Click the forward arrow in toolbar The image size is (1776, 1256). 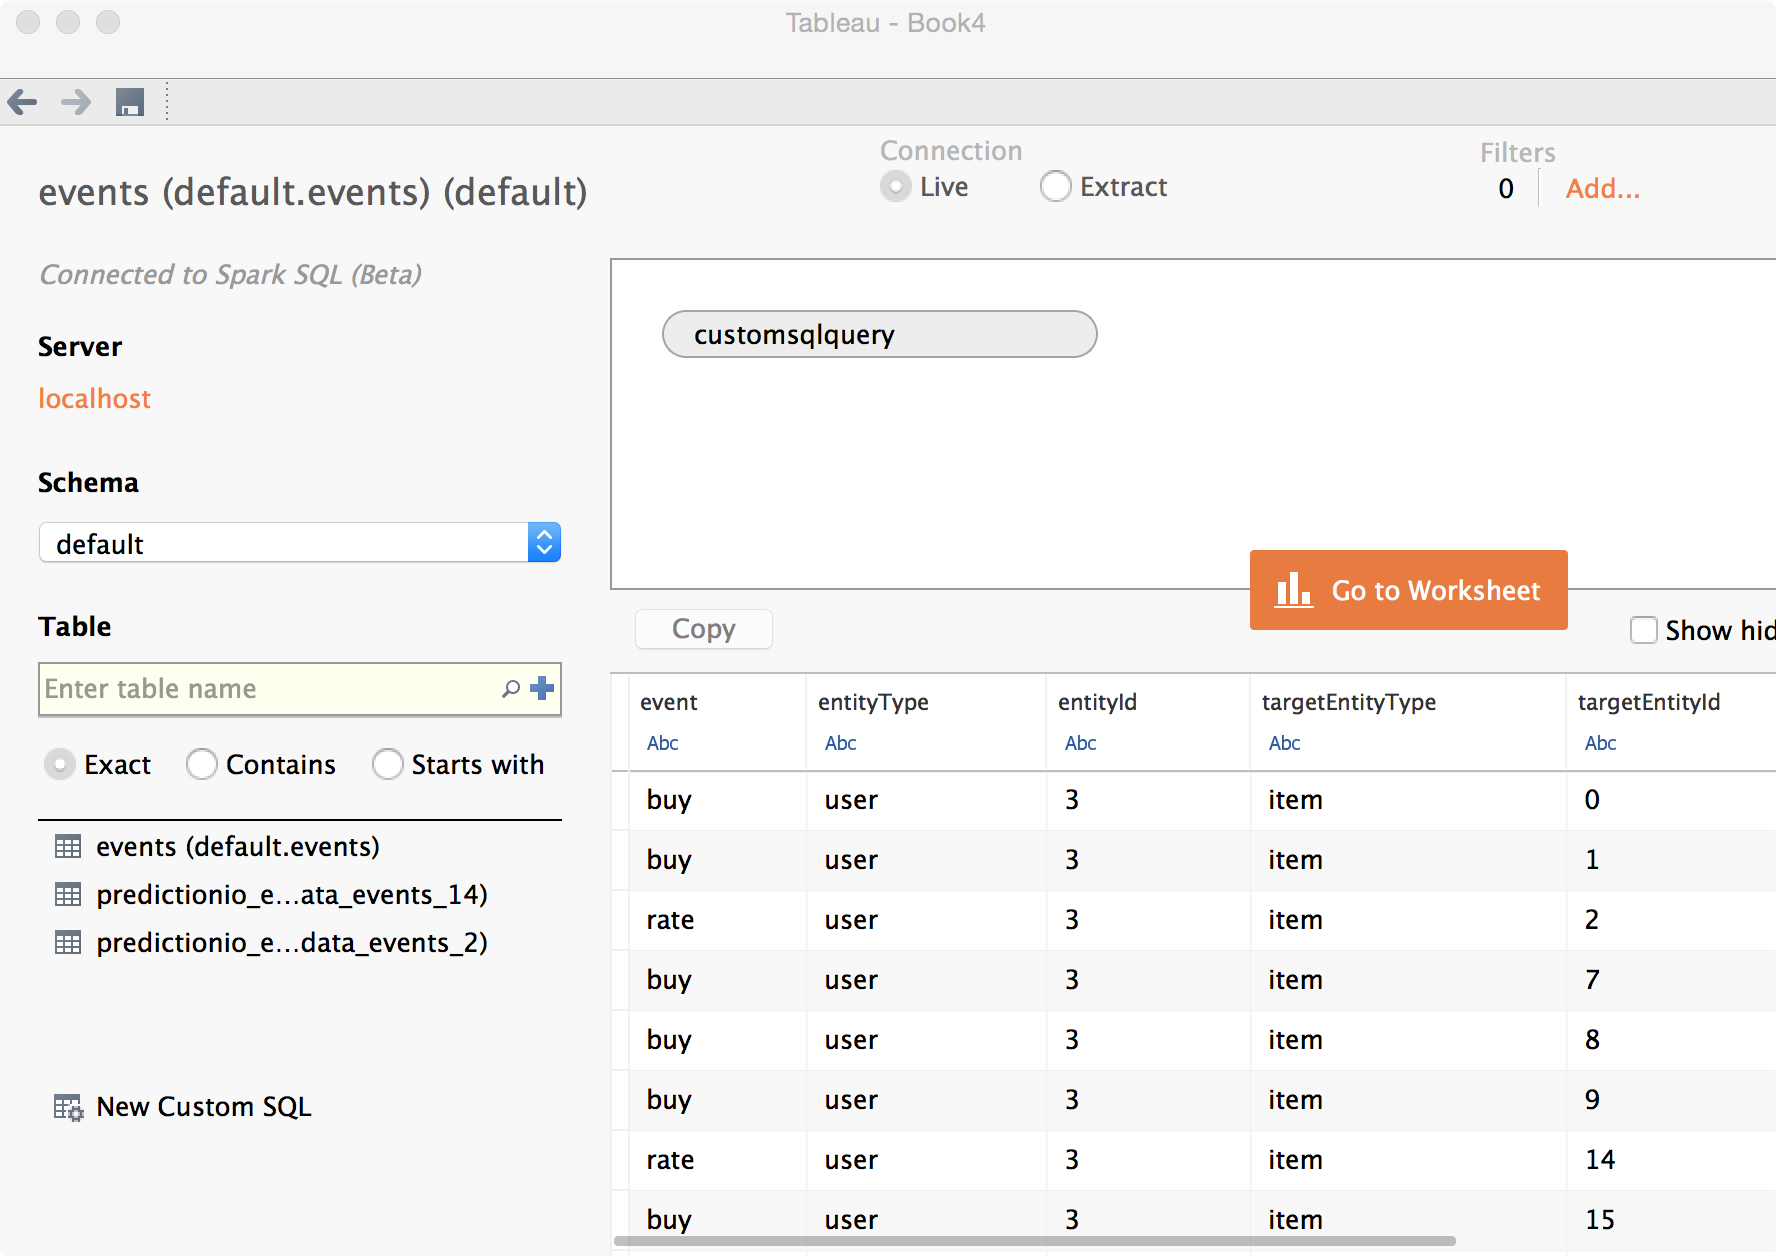76,102
